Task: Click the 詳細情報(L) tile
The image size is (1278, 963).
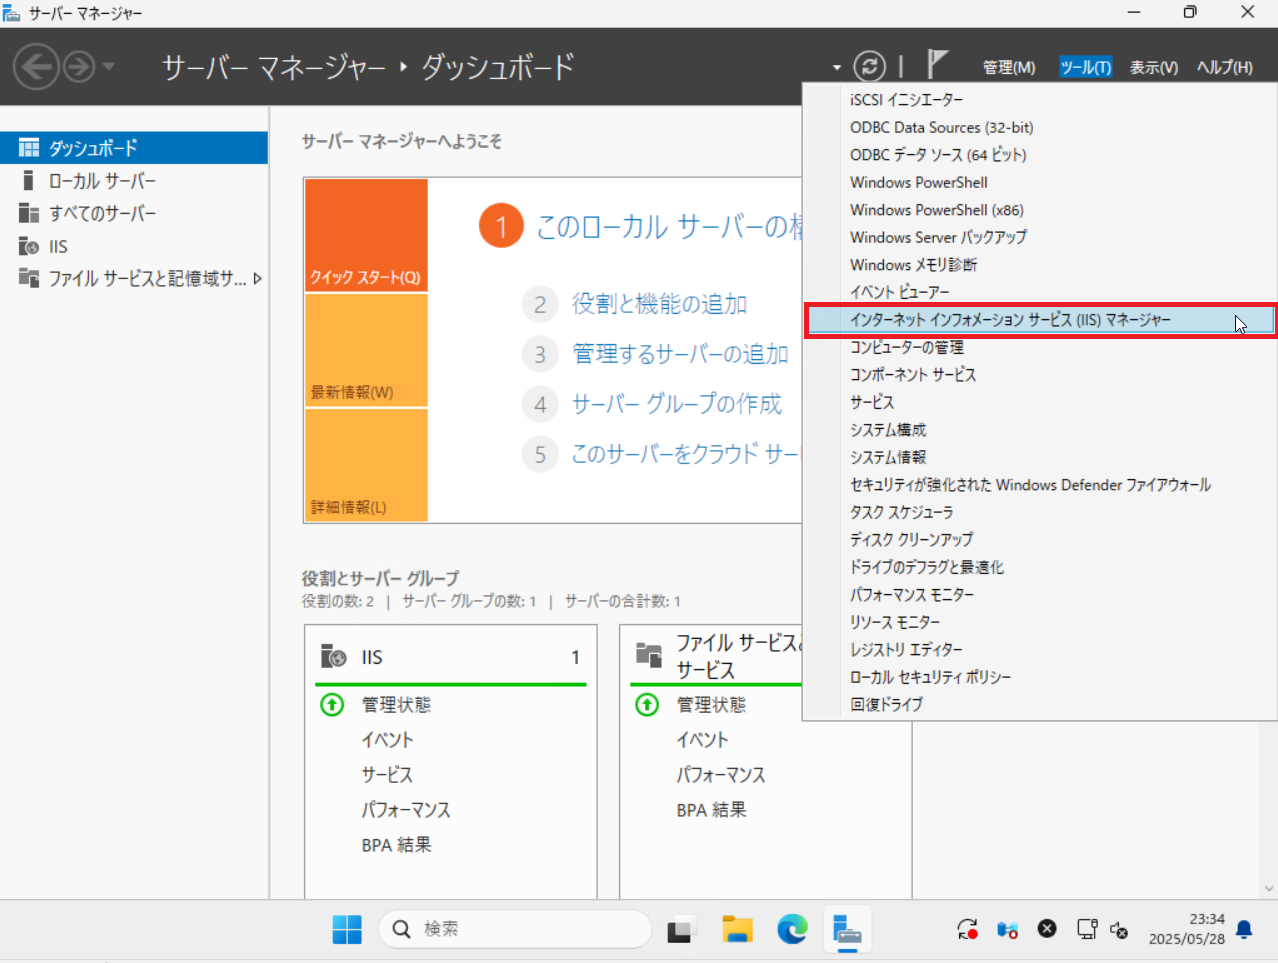Action: [366, 465]
